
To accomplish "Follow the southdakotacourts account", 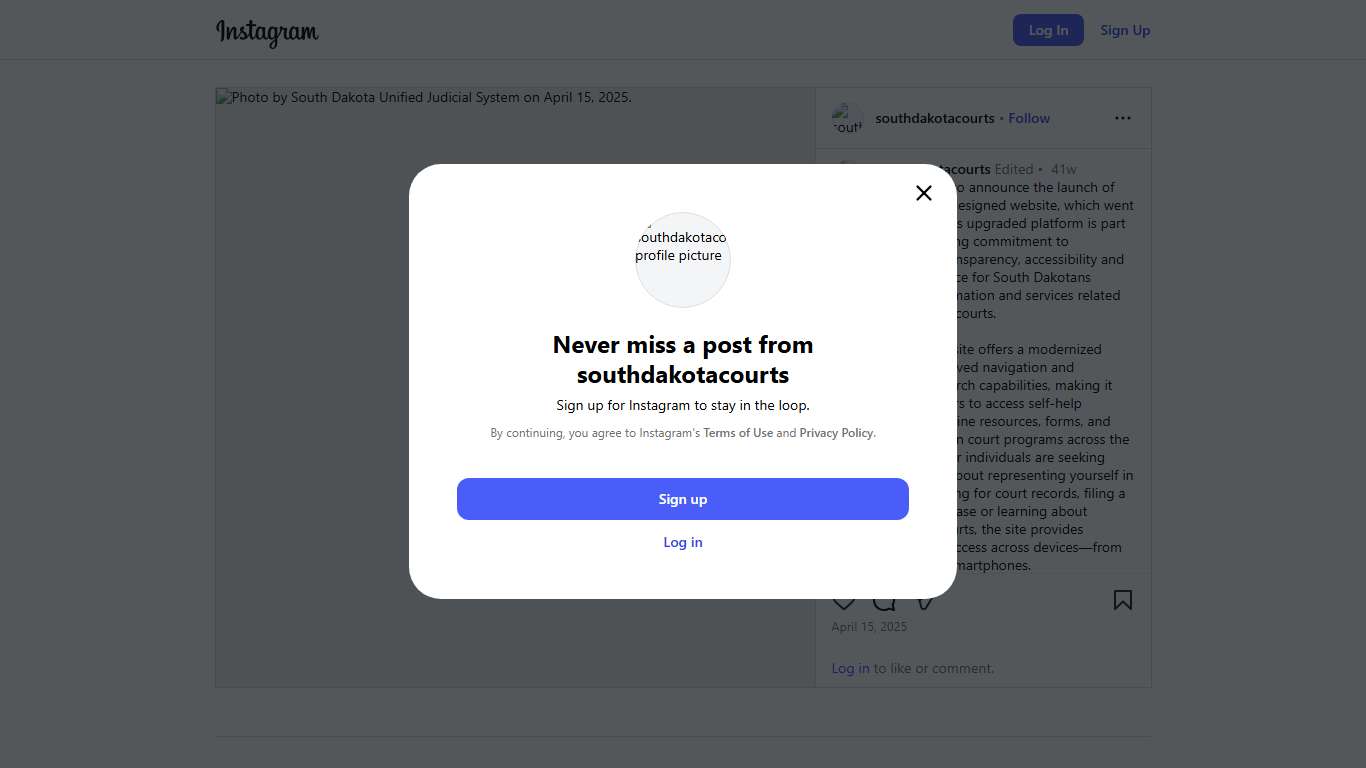I will click(1029, 118).
